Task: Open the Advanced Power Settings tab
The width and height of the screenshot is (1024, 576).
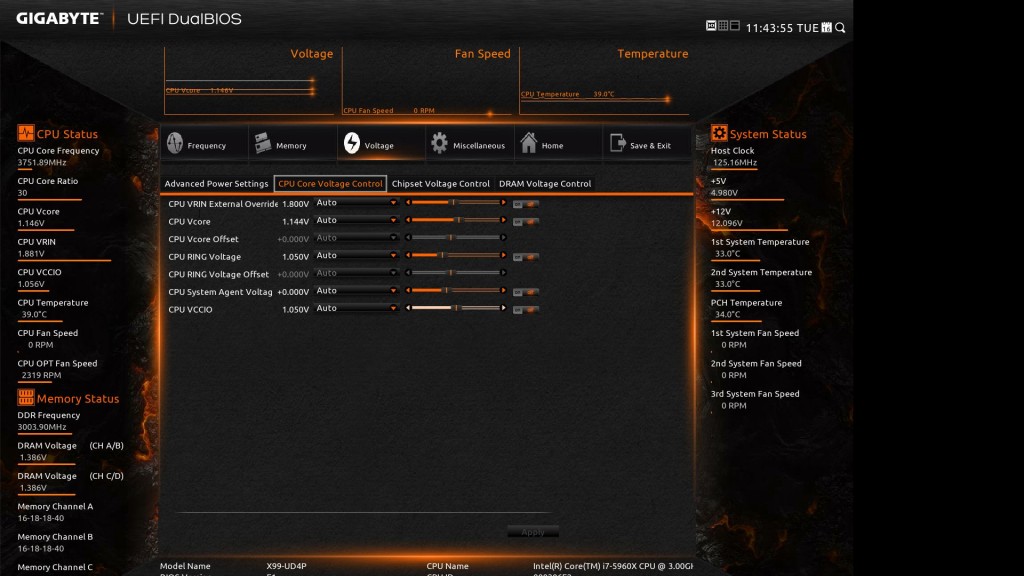Action: 216,184
